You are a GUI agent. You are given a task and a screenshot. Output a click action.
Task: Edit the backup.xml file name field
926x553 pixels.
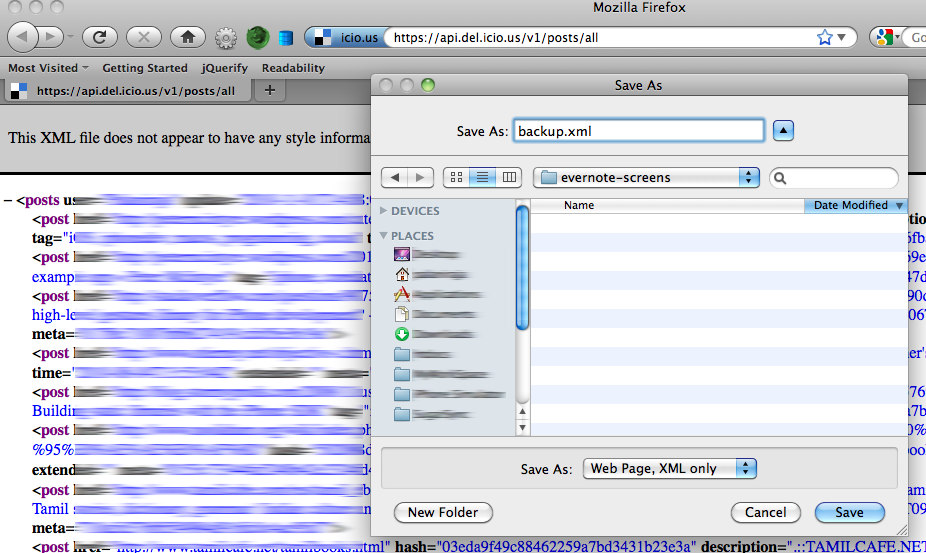click(x=638, y=131)
